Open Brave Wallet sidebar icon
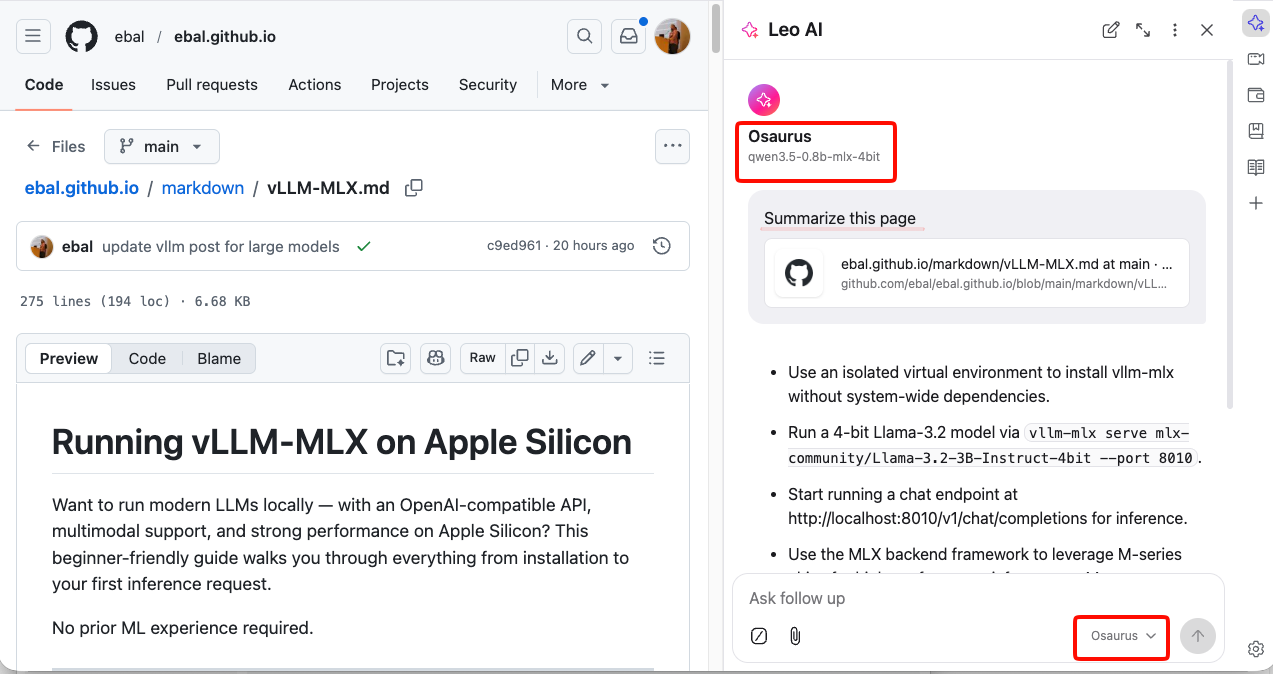1273x674 pixels. point(1256,95)
